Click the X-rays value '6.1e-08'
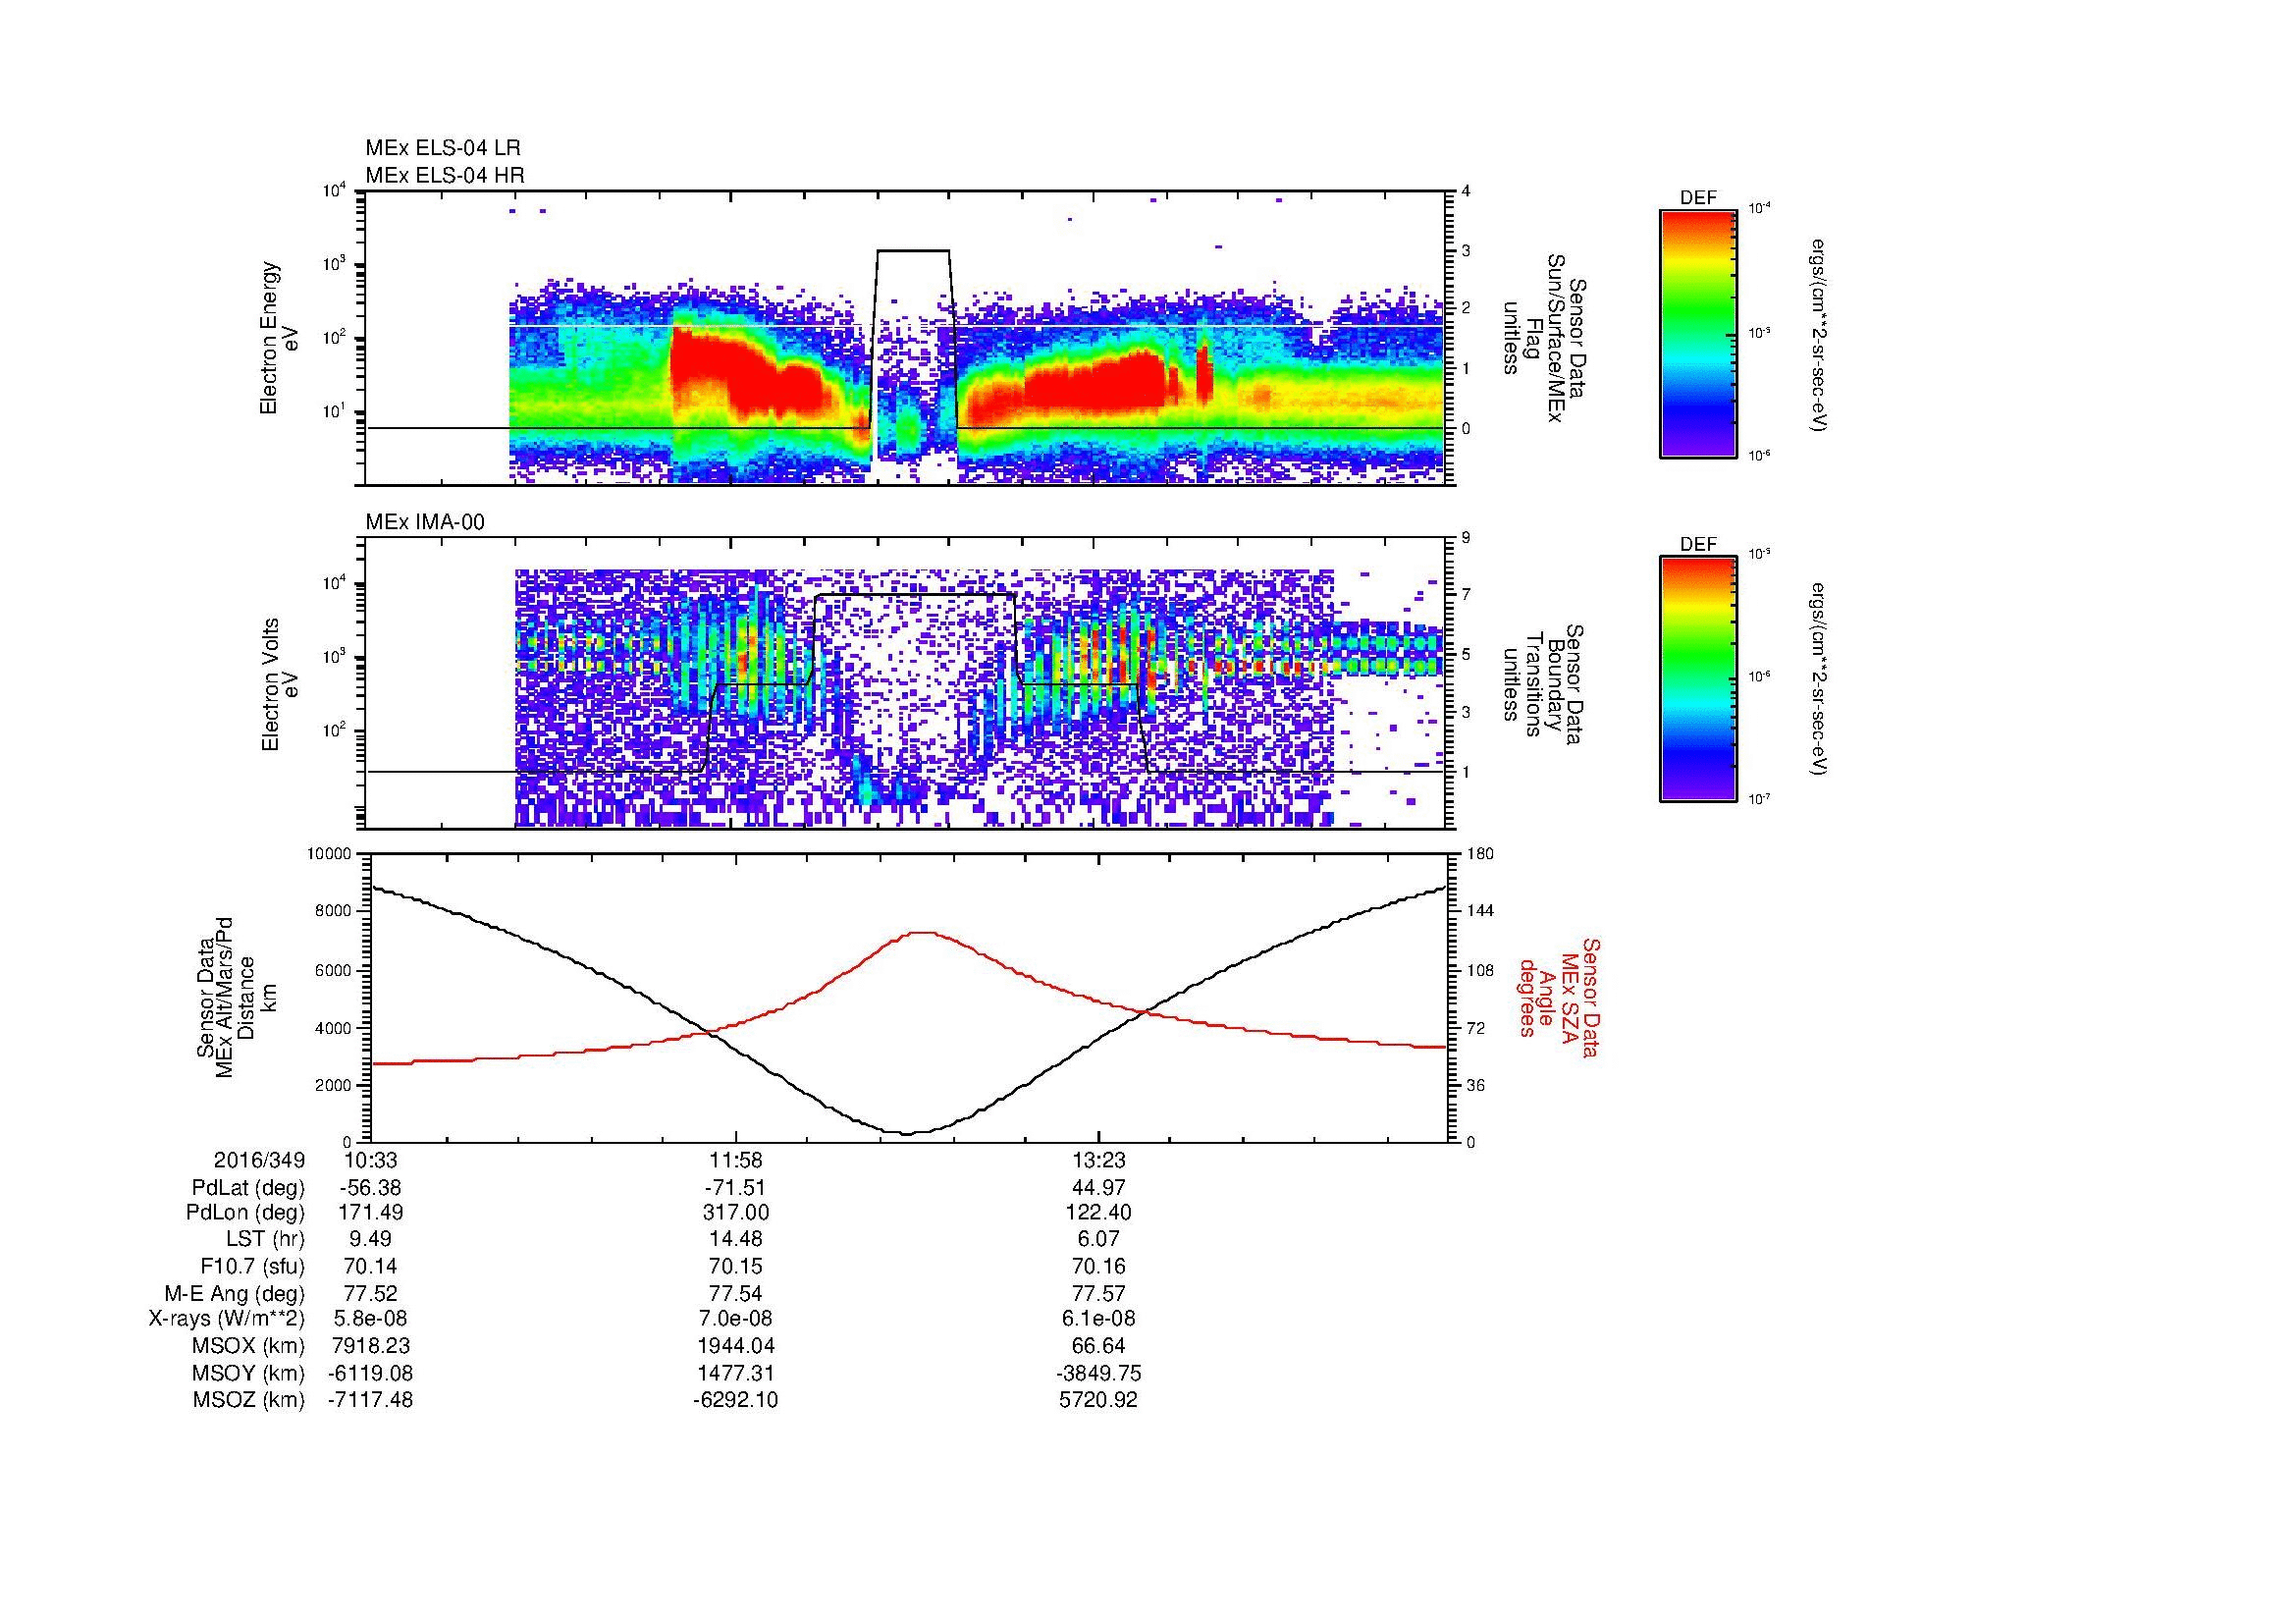Image resolution: width=2296 pixels, height=1623 pixels. 1098,1320
